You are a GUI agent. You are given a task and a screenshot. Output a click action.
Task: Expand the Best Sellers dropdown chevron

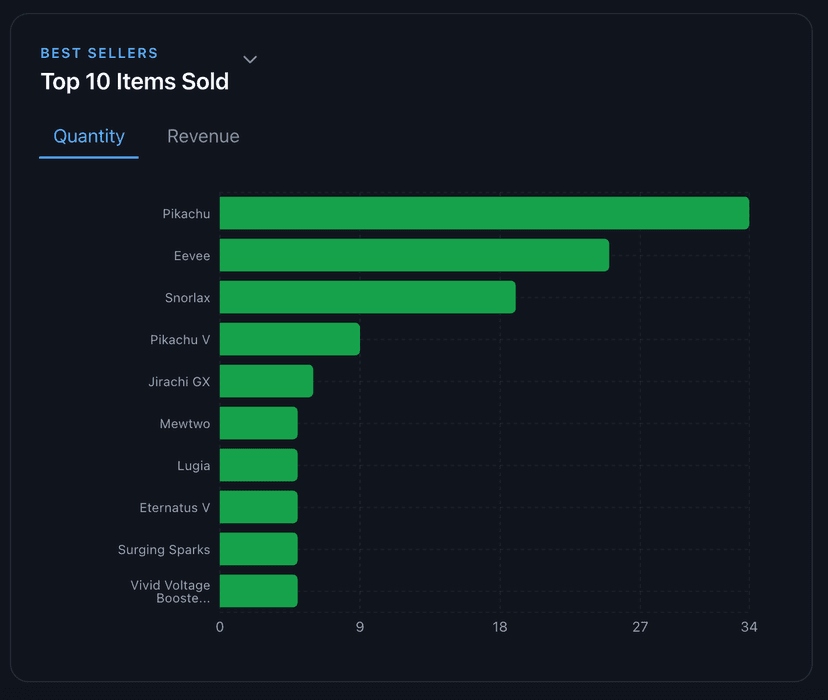pos(249,60)
